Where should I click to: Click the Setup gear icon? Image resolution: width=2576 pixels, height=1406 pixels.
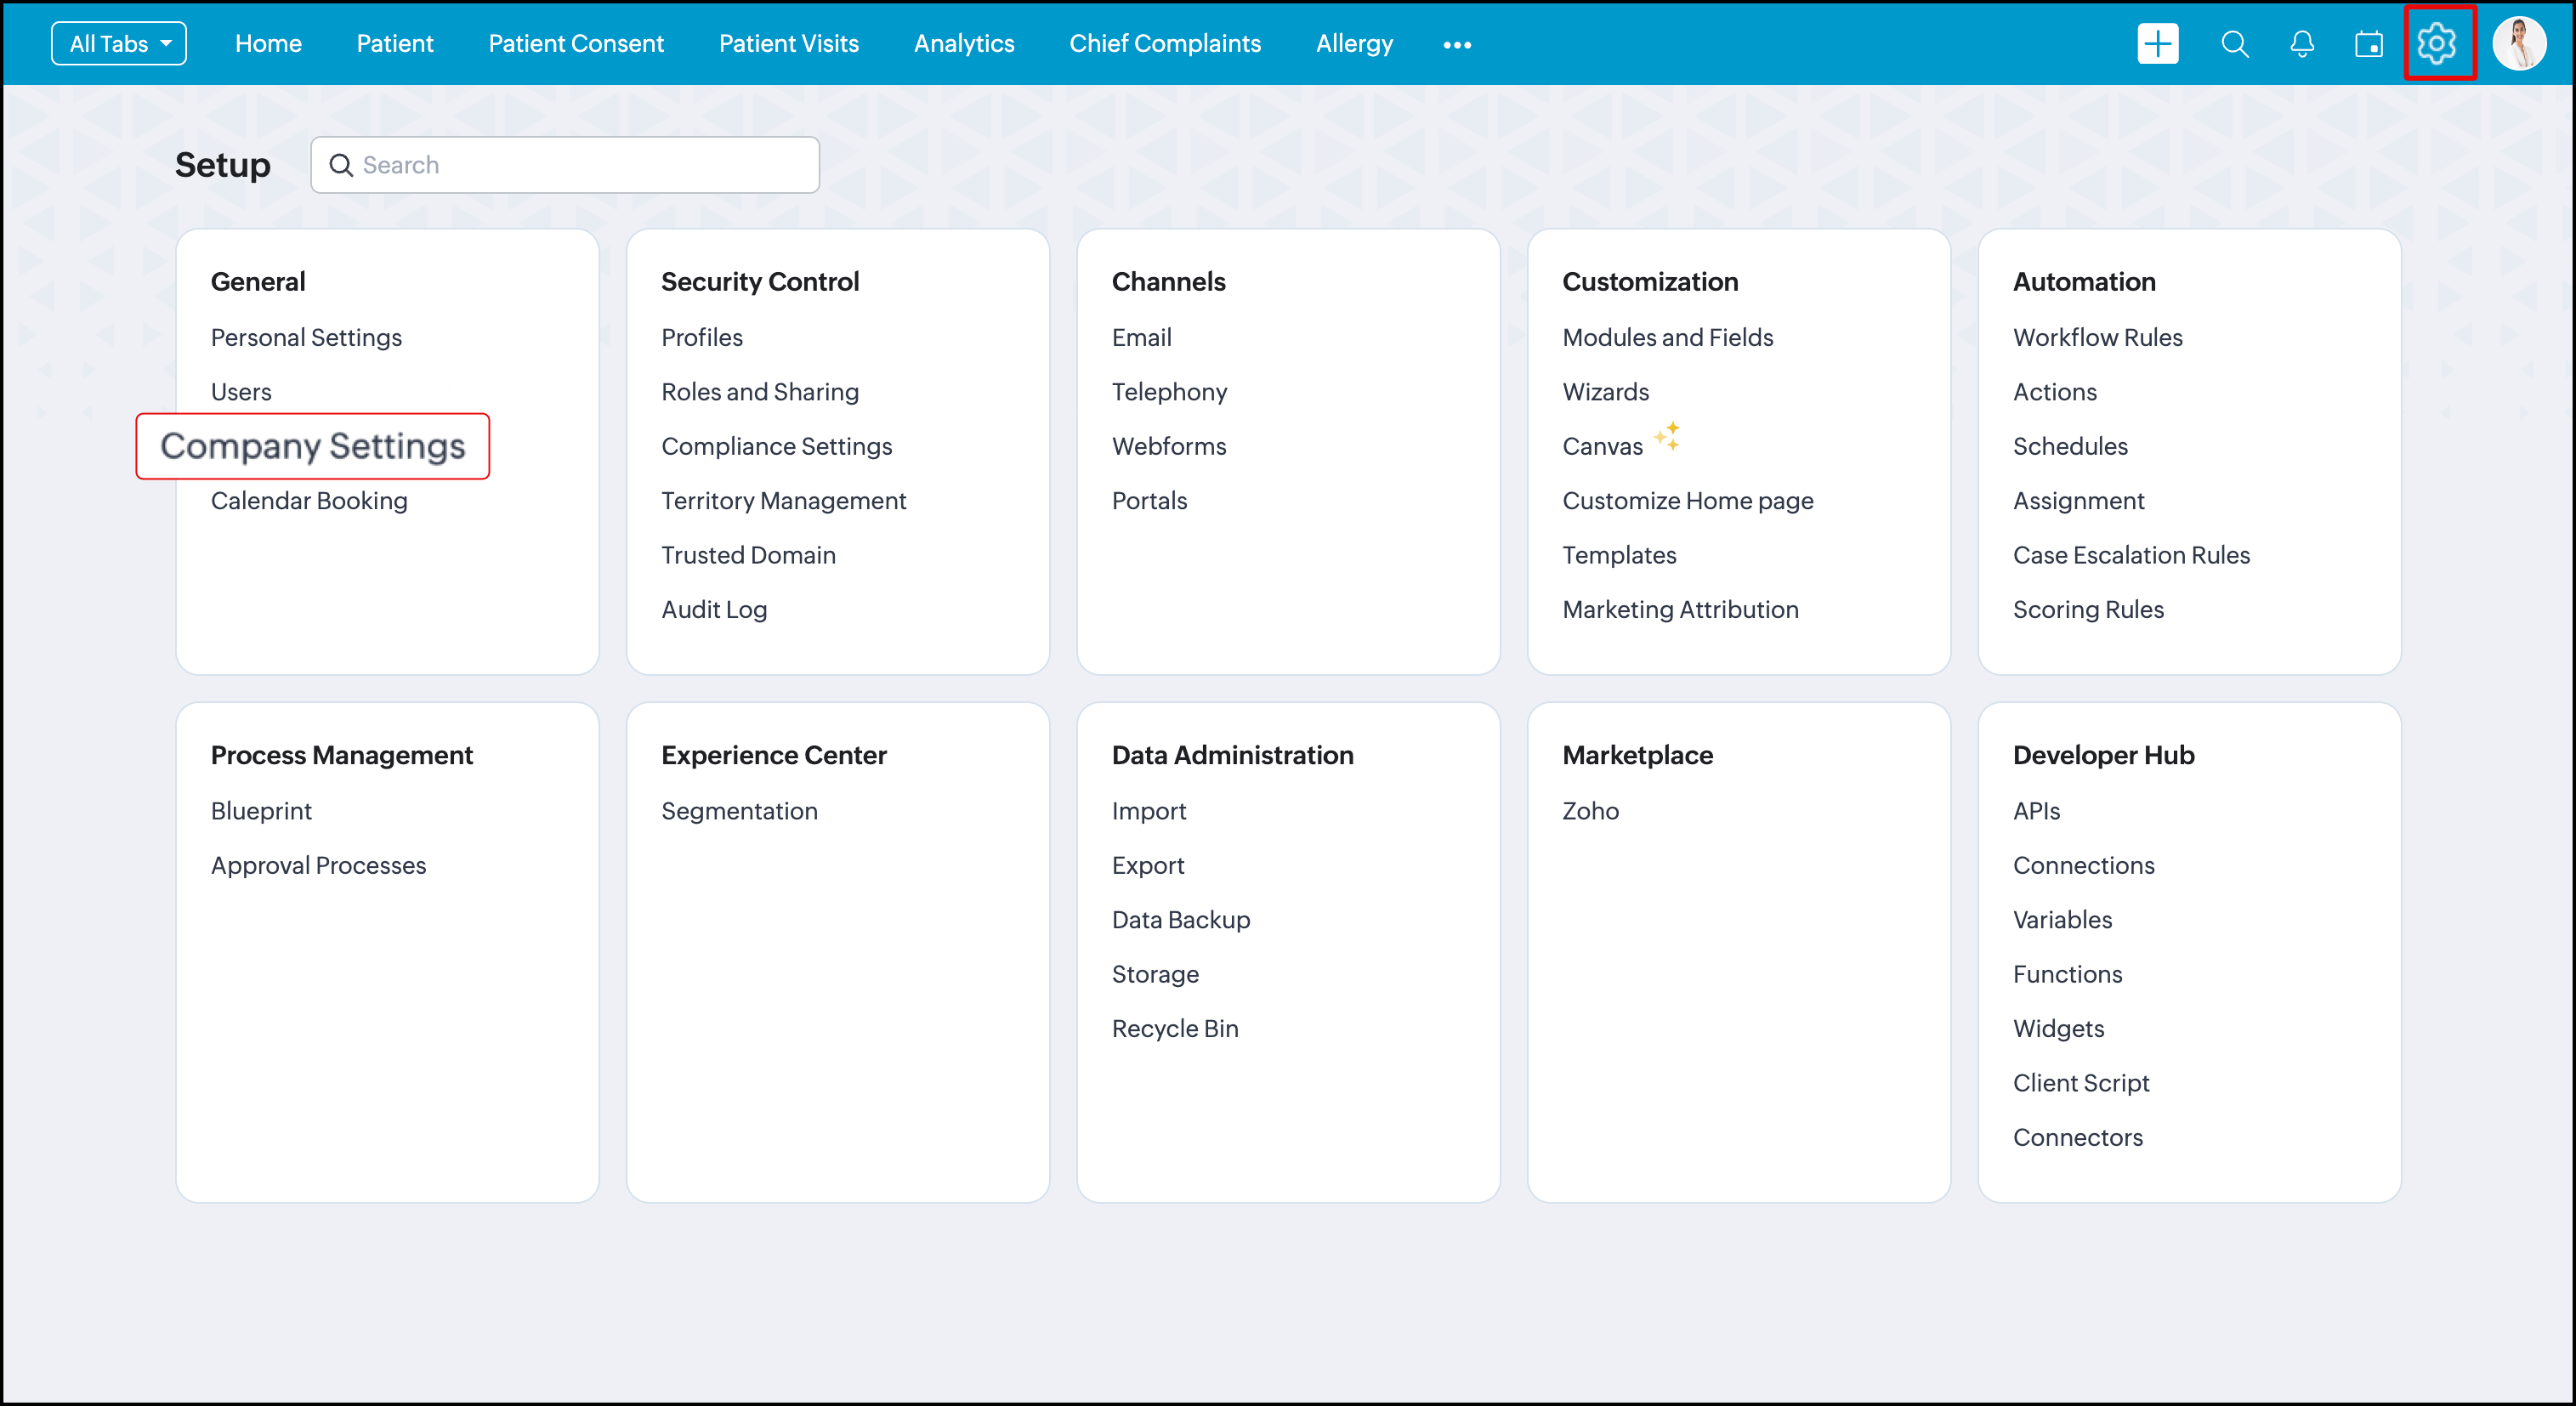[2436, 44]
